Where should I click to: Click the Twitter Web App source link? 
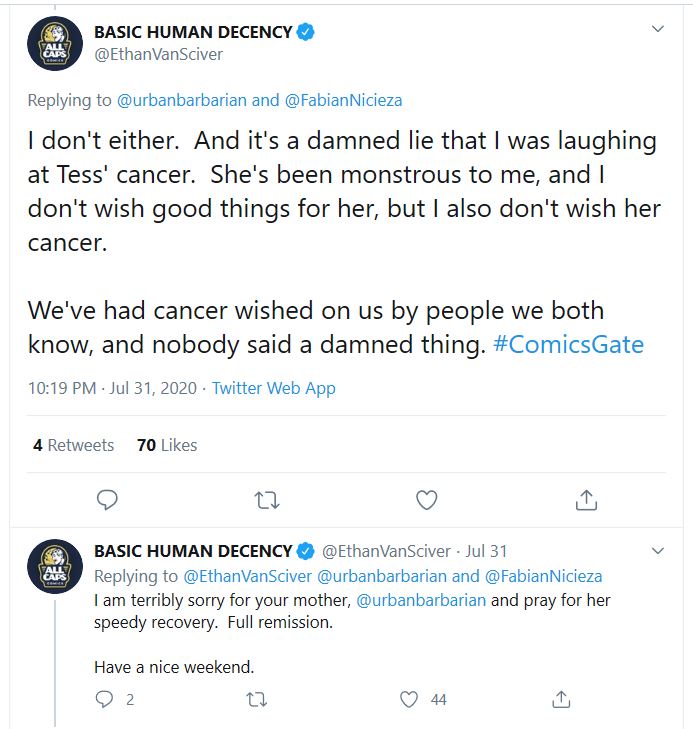tap(273, 388)
